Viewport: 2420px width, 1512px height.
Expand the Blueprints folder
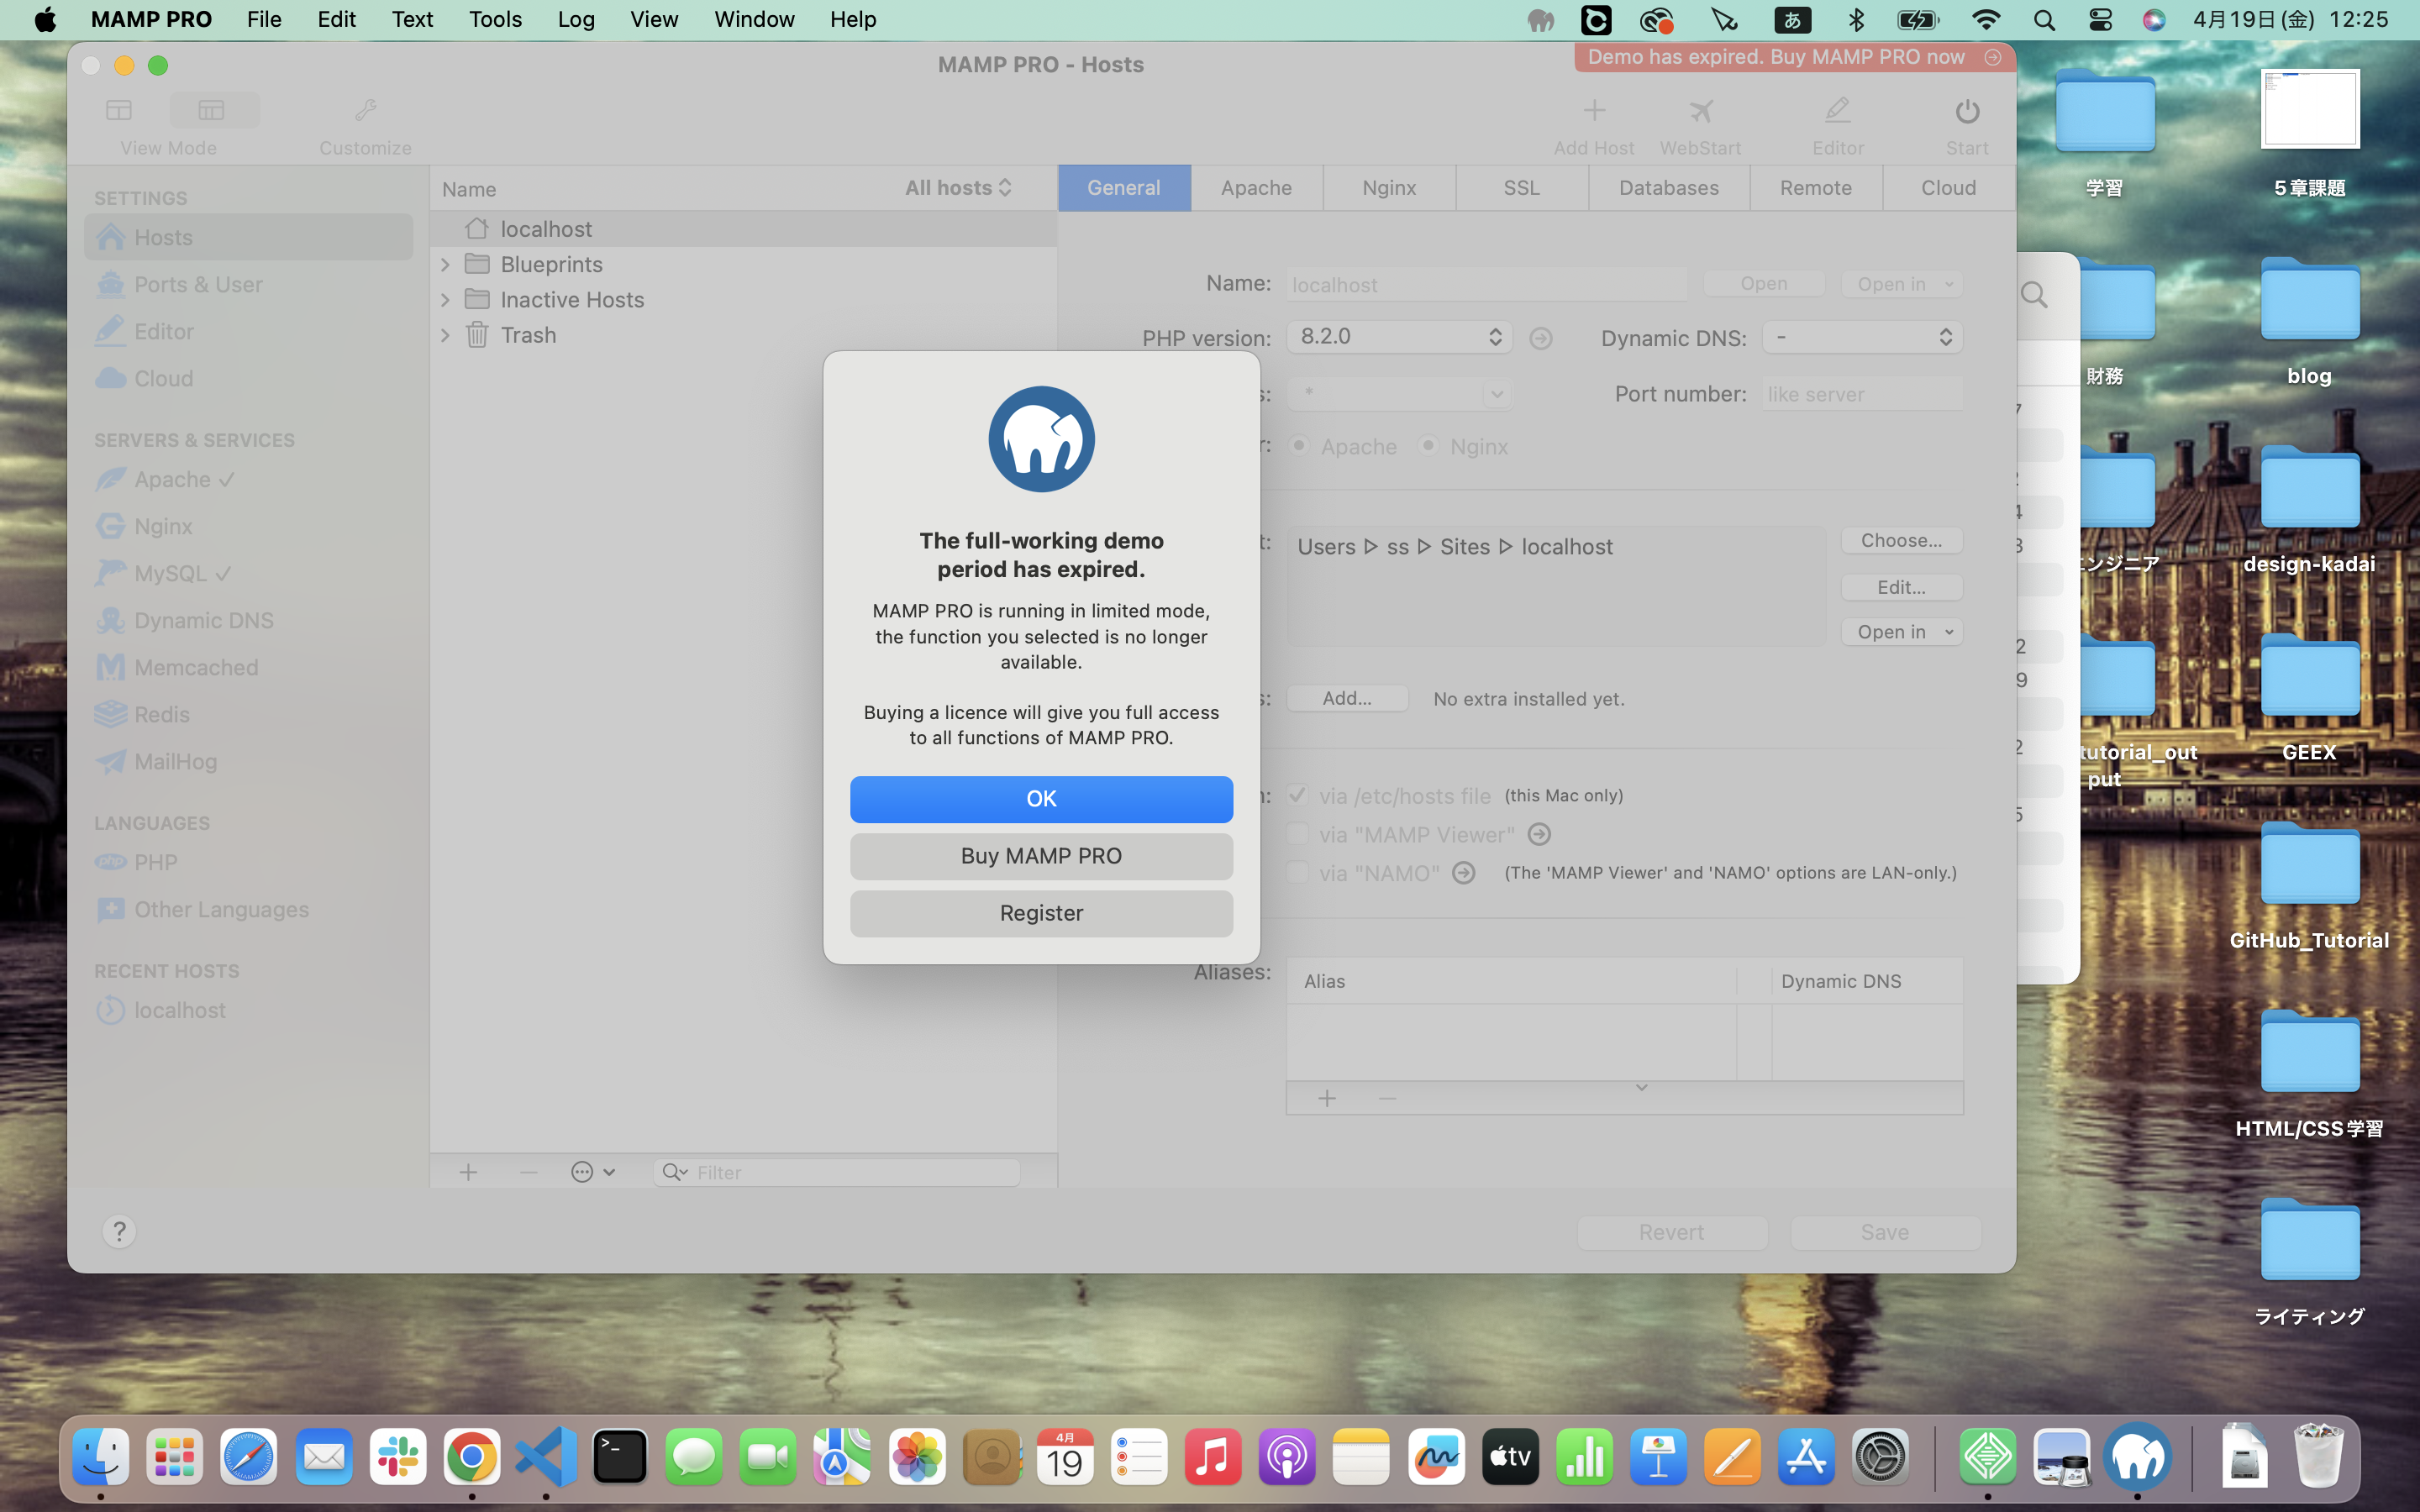pyautogui.click(x=446, y=265)
